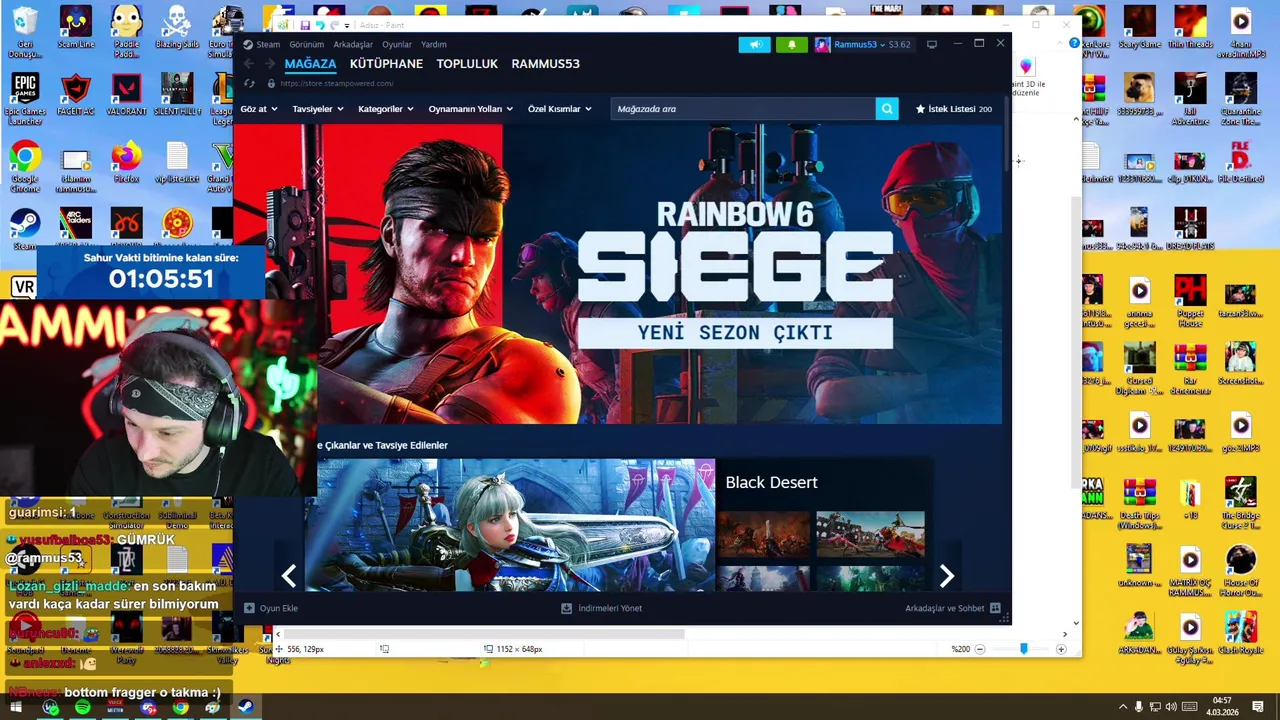1280x720 pixels.
Task: Reload the Steam store page
Action: (249, 84)
